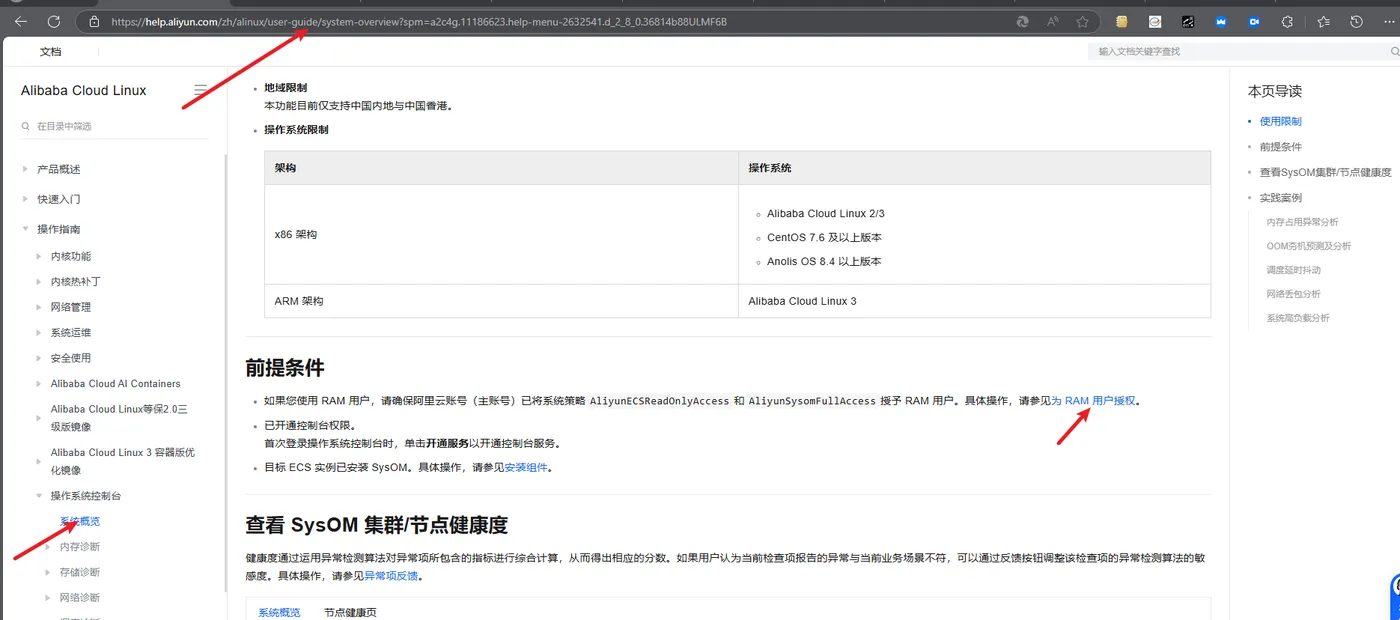Screen dimensions: 1400x620
Task: Expand the 快速入门 tree arrow
Action: pos(26,199)
